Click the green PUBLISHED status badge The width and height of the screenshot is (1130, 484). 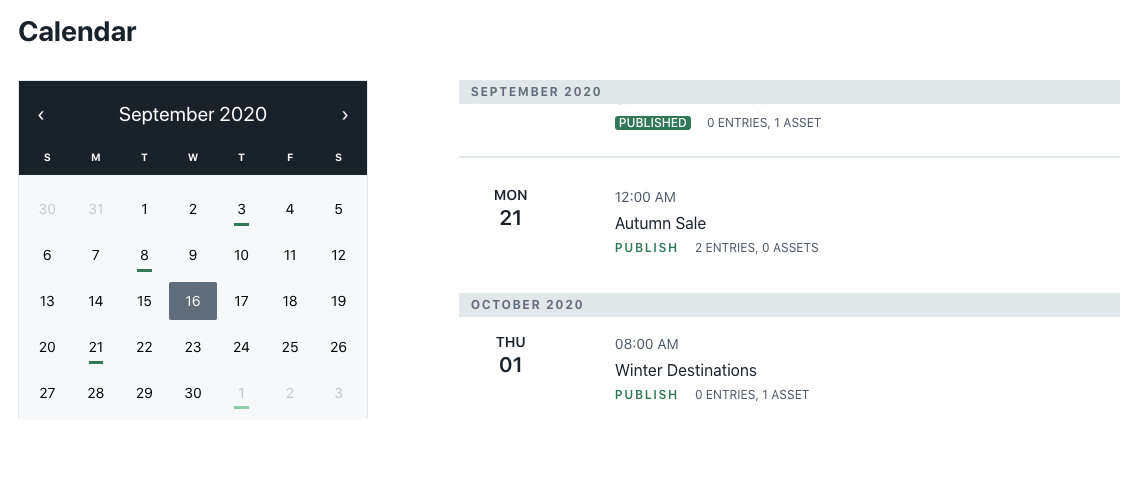[652, 123]
